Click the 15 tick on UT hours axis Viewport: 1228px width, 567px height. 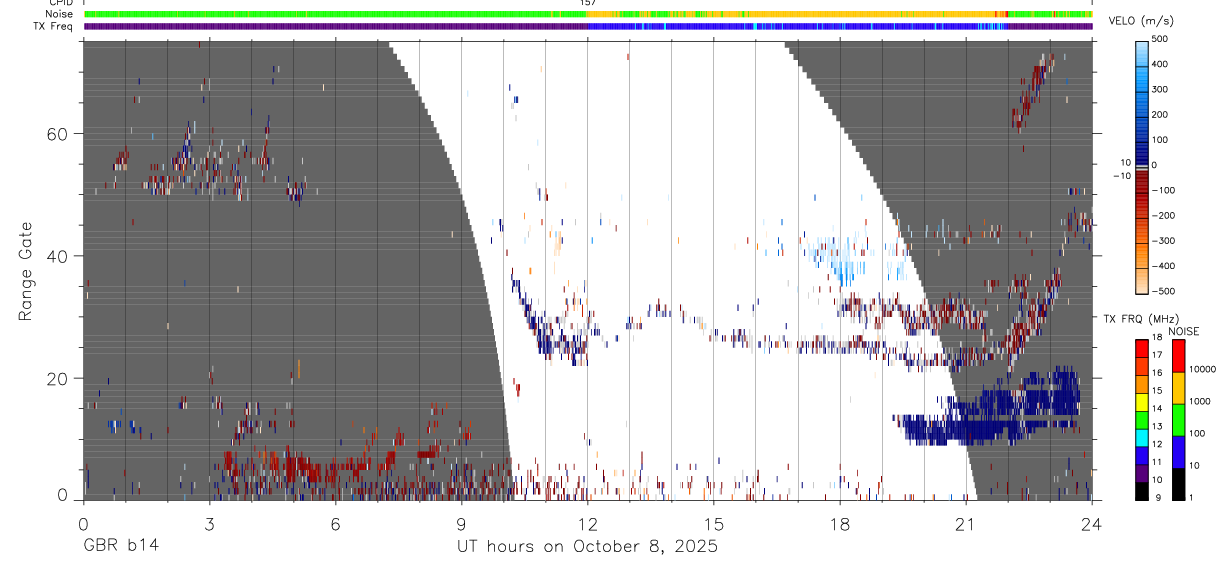[713, 523]
